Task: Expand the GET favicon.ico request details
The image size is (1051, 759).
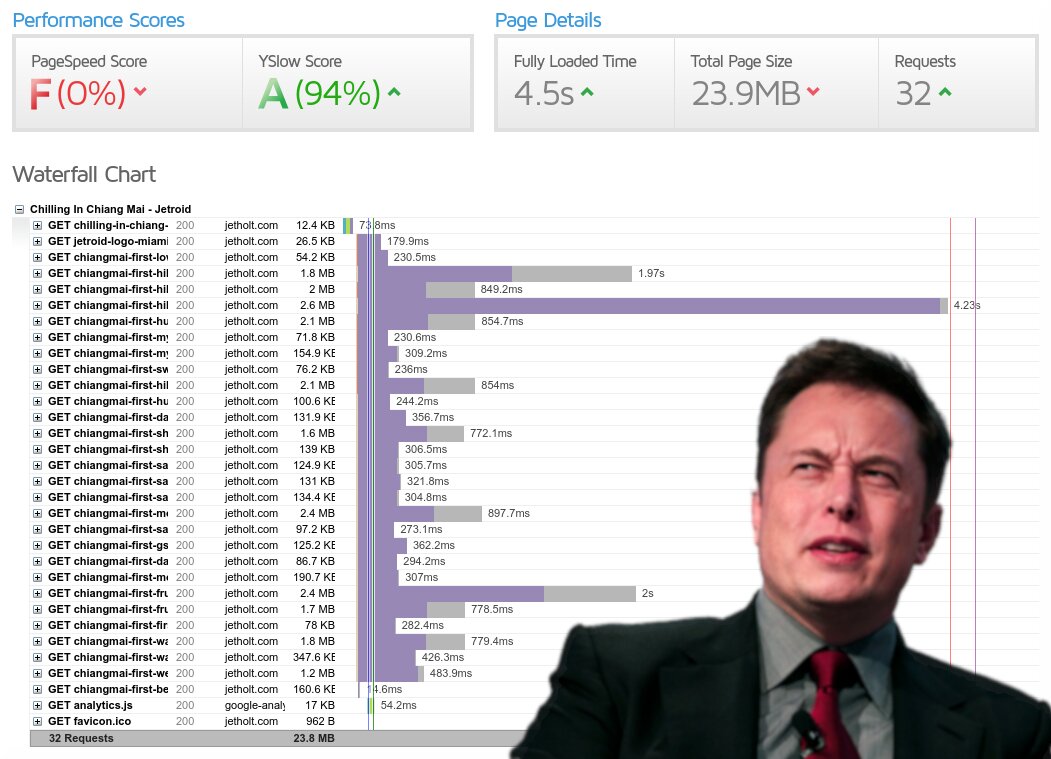Action: click(x=38, y=722)
